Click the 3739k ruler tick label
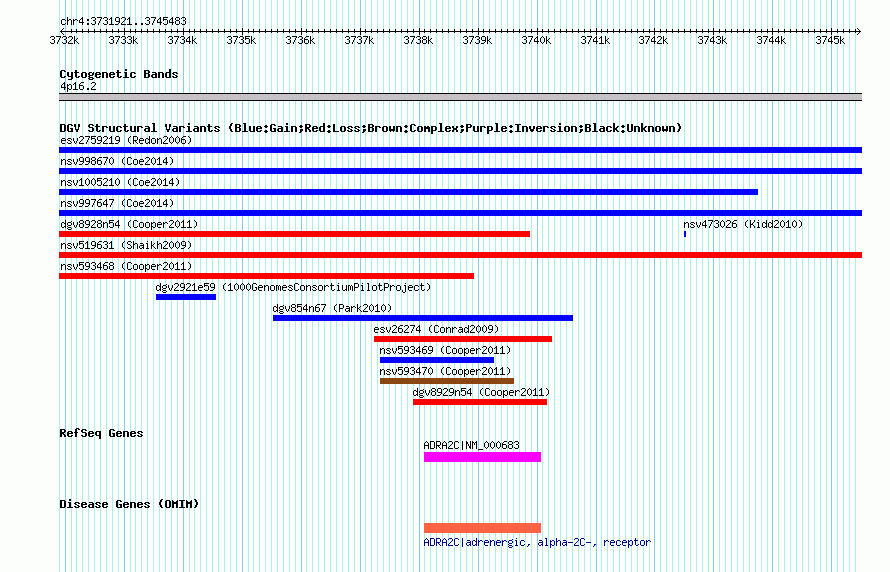890x572 pixels. point(477,40)
